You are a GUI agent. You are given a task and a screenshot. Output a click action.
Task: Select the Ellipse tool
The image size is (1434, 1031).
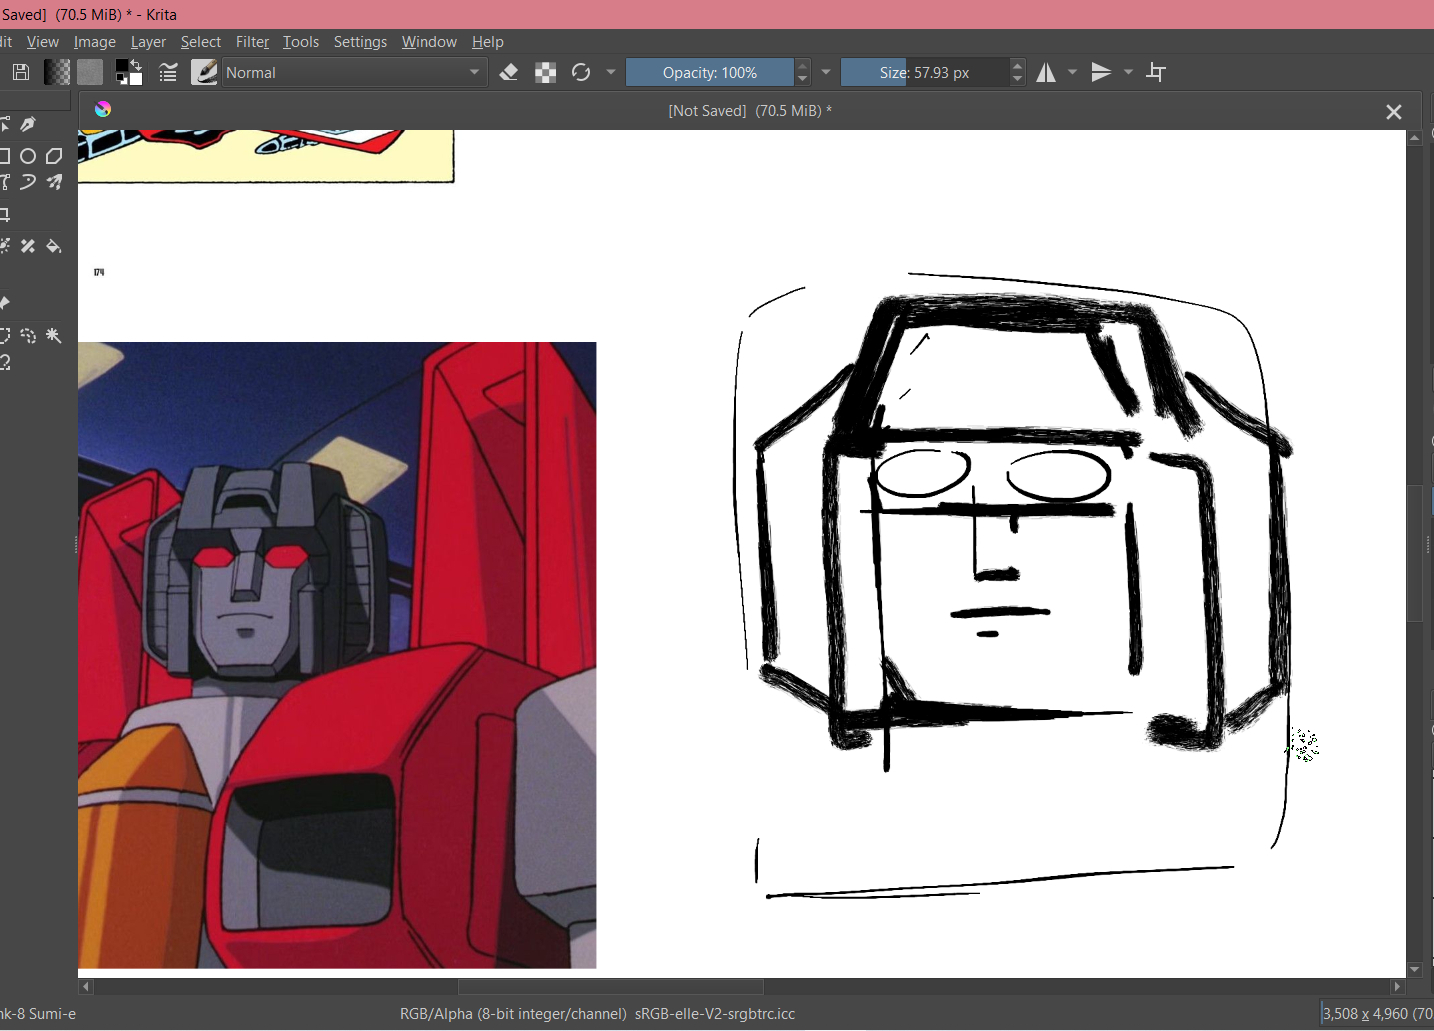[28, 156]
